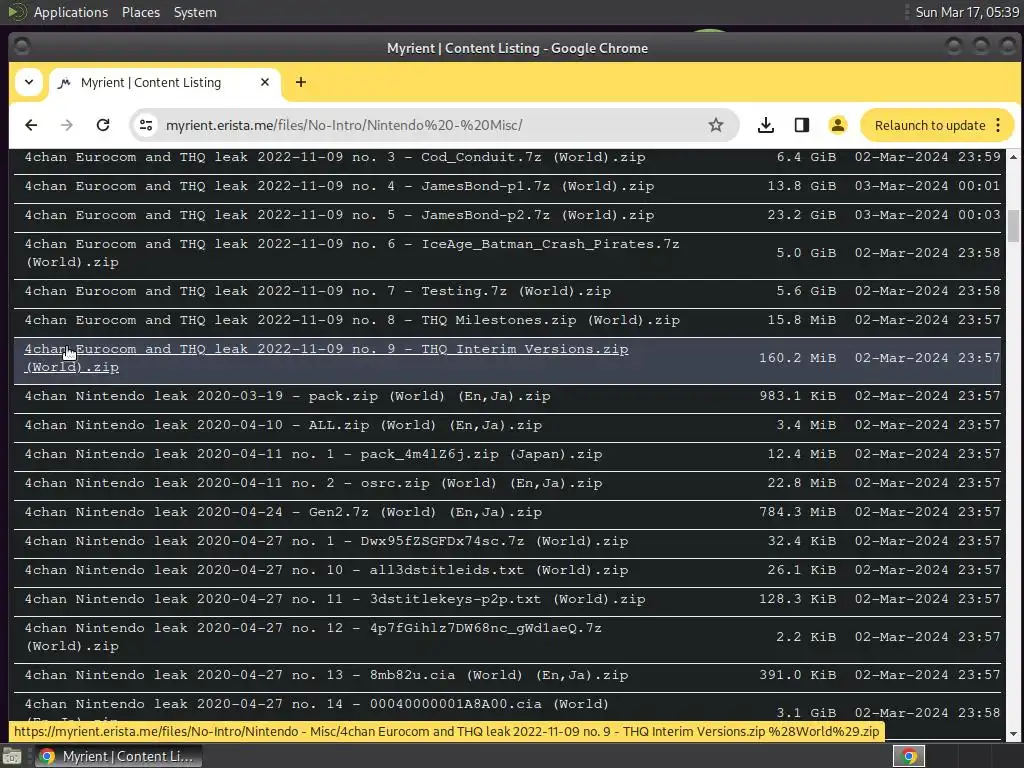Download Cod_Conduit.7z (World).zip
The image size is (1024, 768).
[x=335, y=157]
